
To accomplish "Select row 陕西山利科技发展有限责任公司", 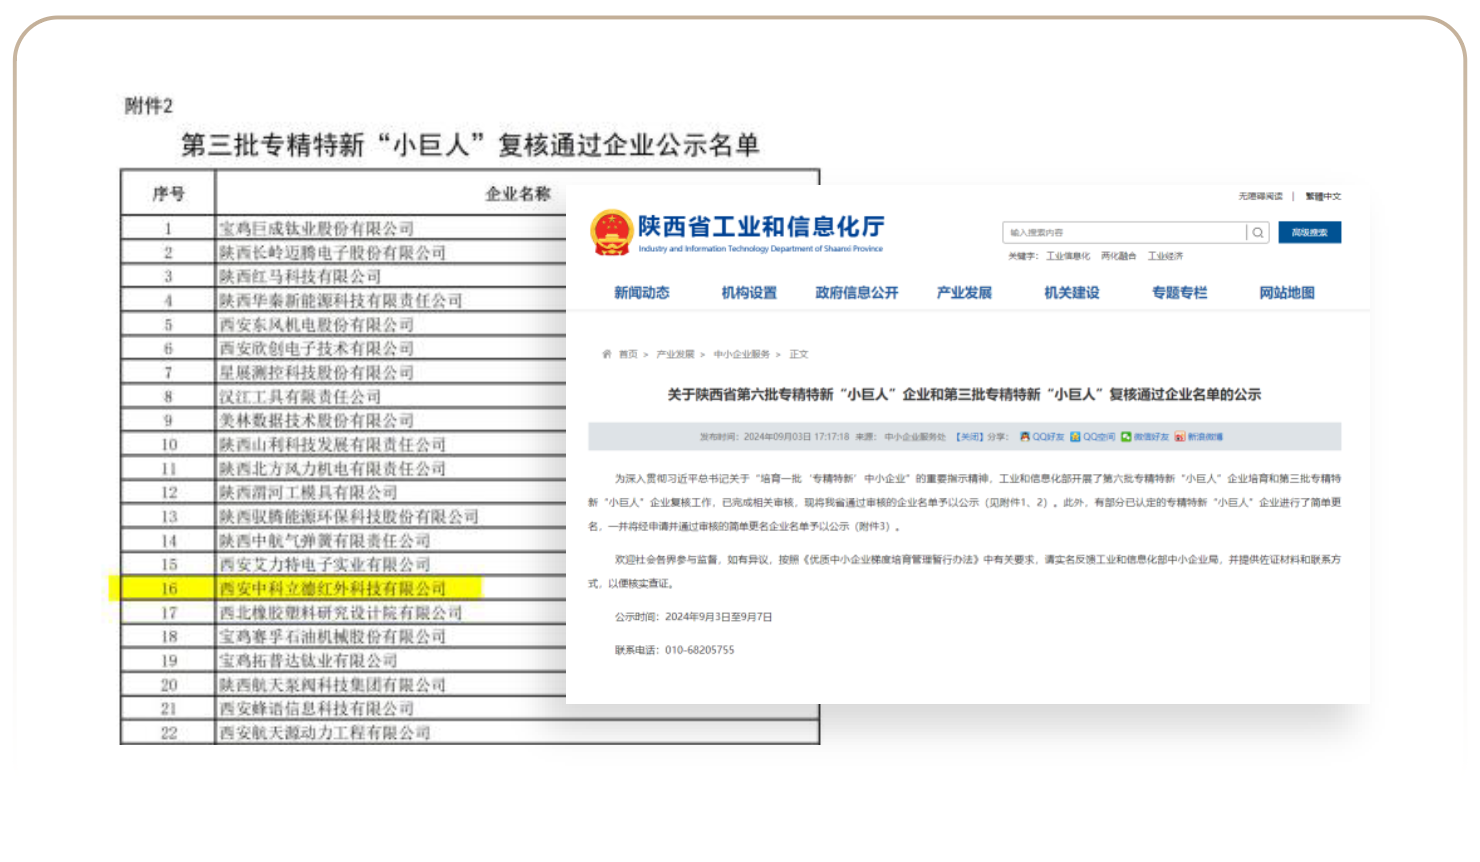I will [x=332, y=445].
